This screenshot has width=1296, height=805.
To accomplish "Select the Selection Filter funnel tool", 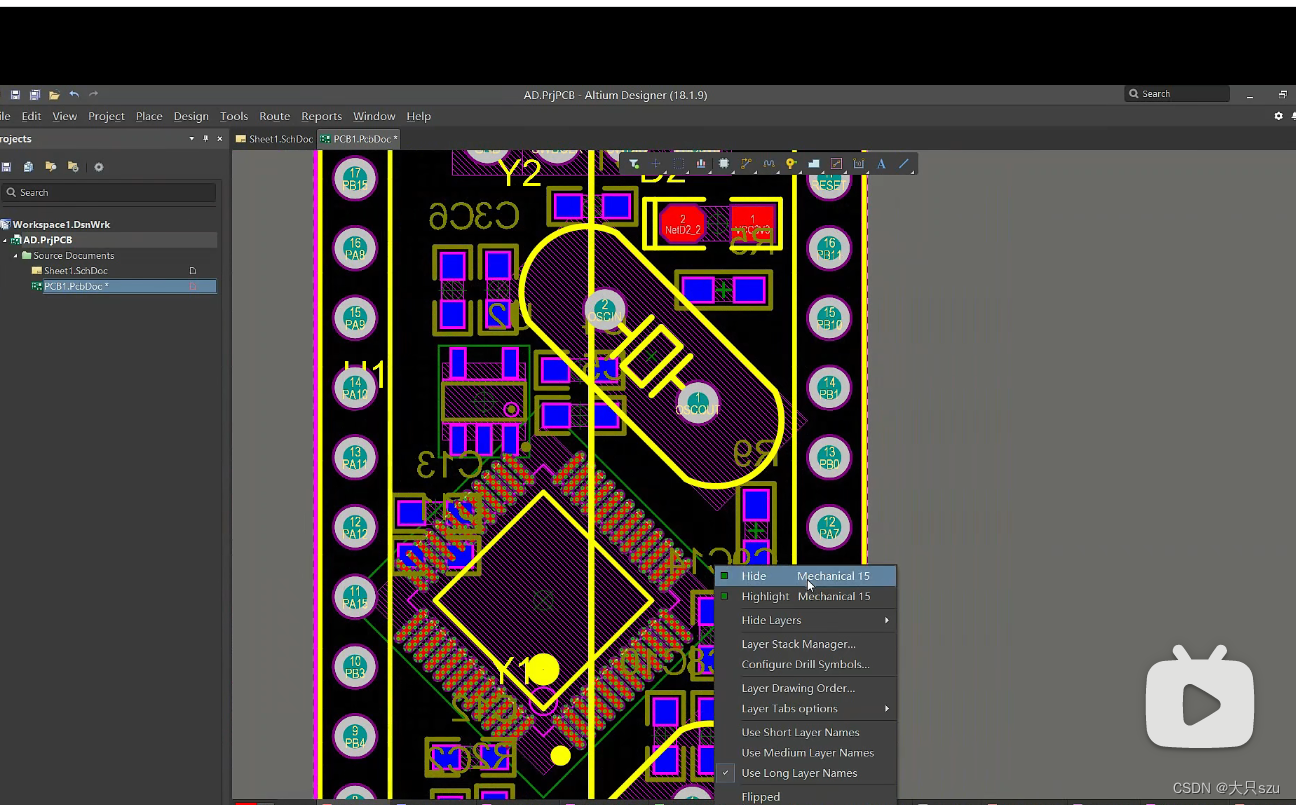I will coord(634,164).
